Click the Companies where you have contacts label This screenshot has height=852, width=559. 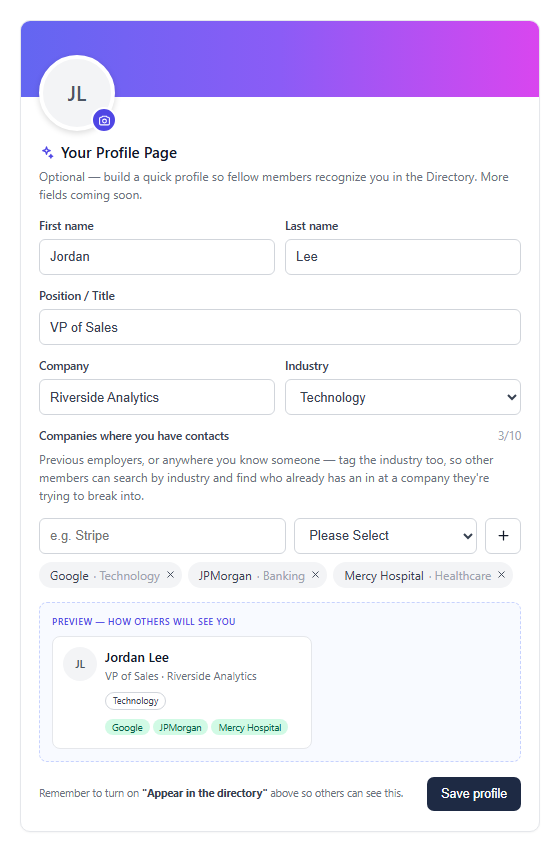point(134,436)
